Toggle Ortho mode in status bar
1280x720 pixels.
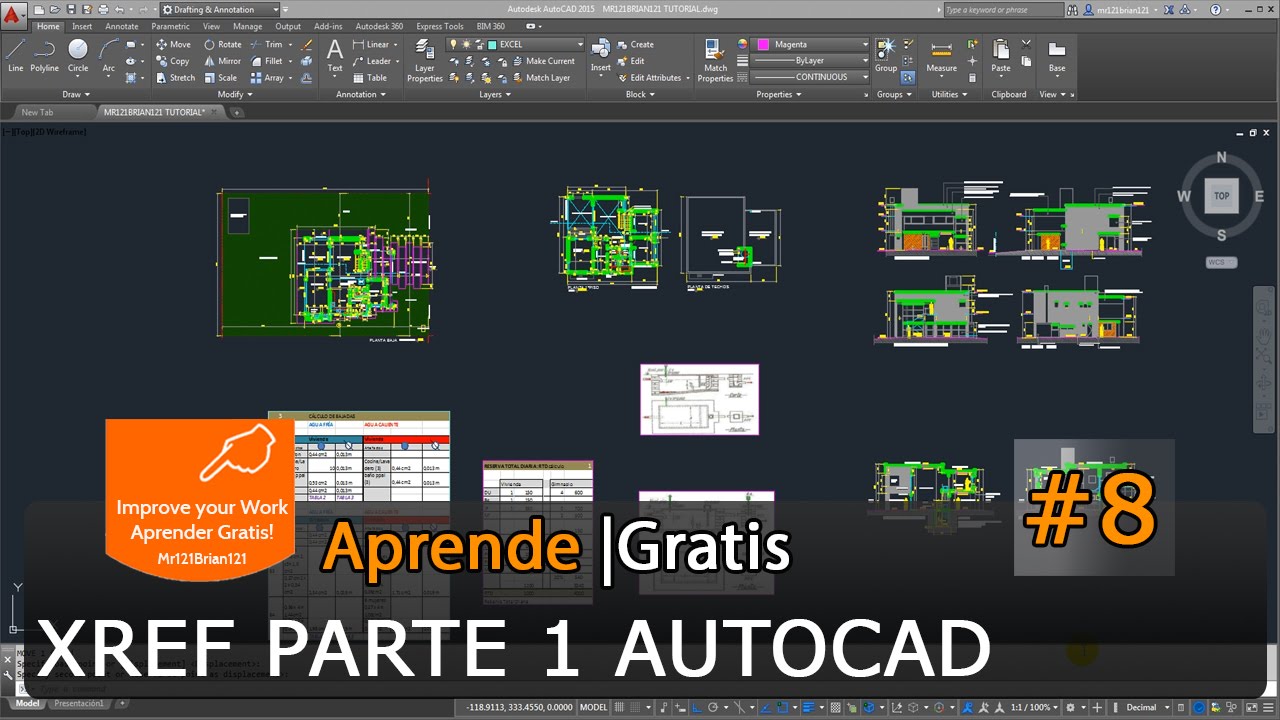click(697, 707)
